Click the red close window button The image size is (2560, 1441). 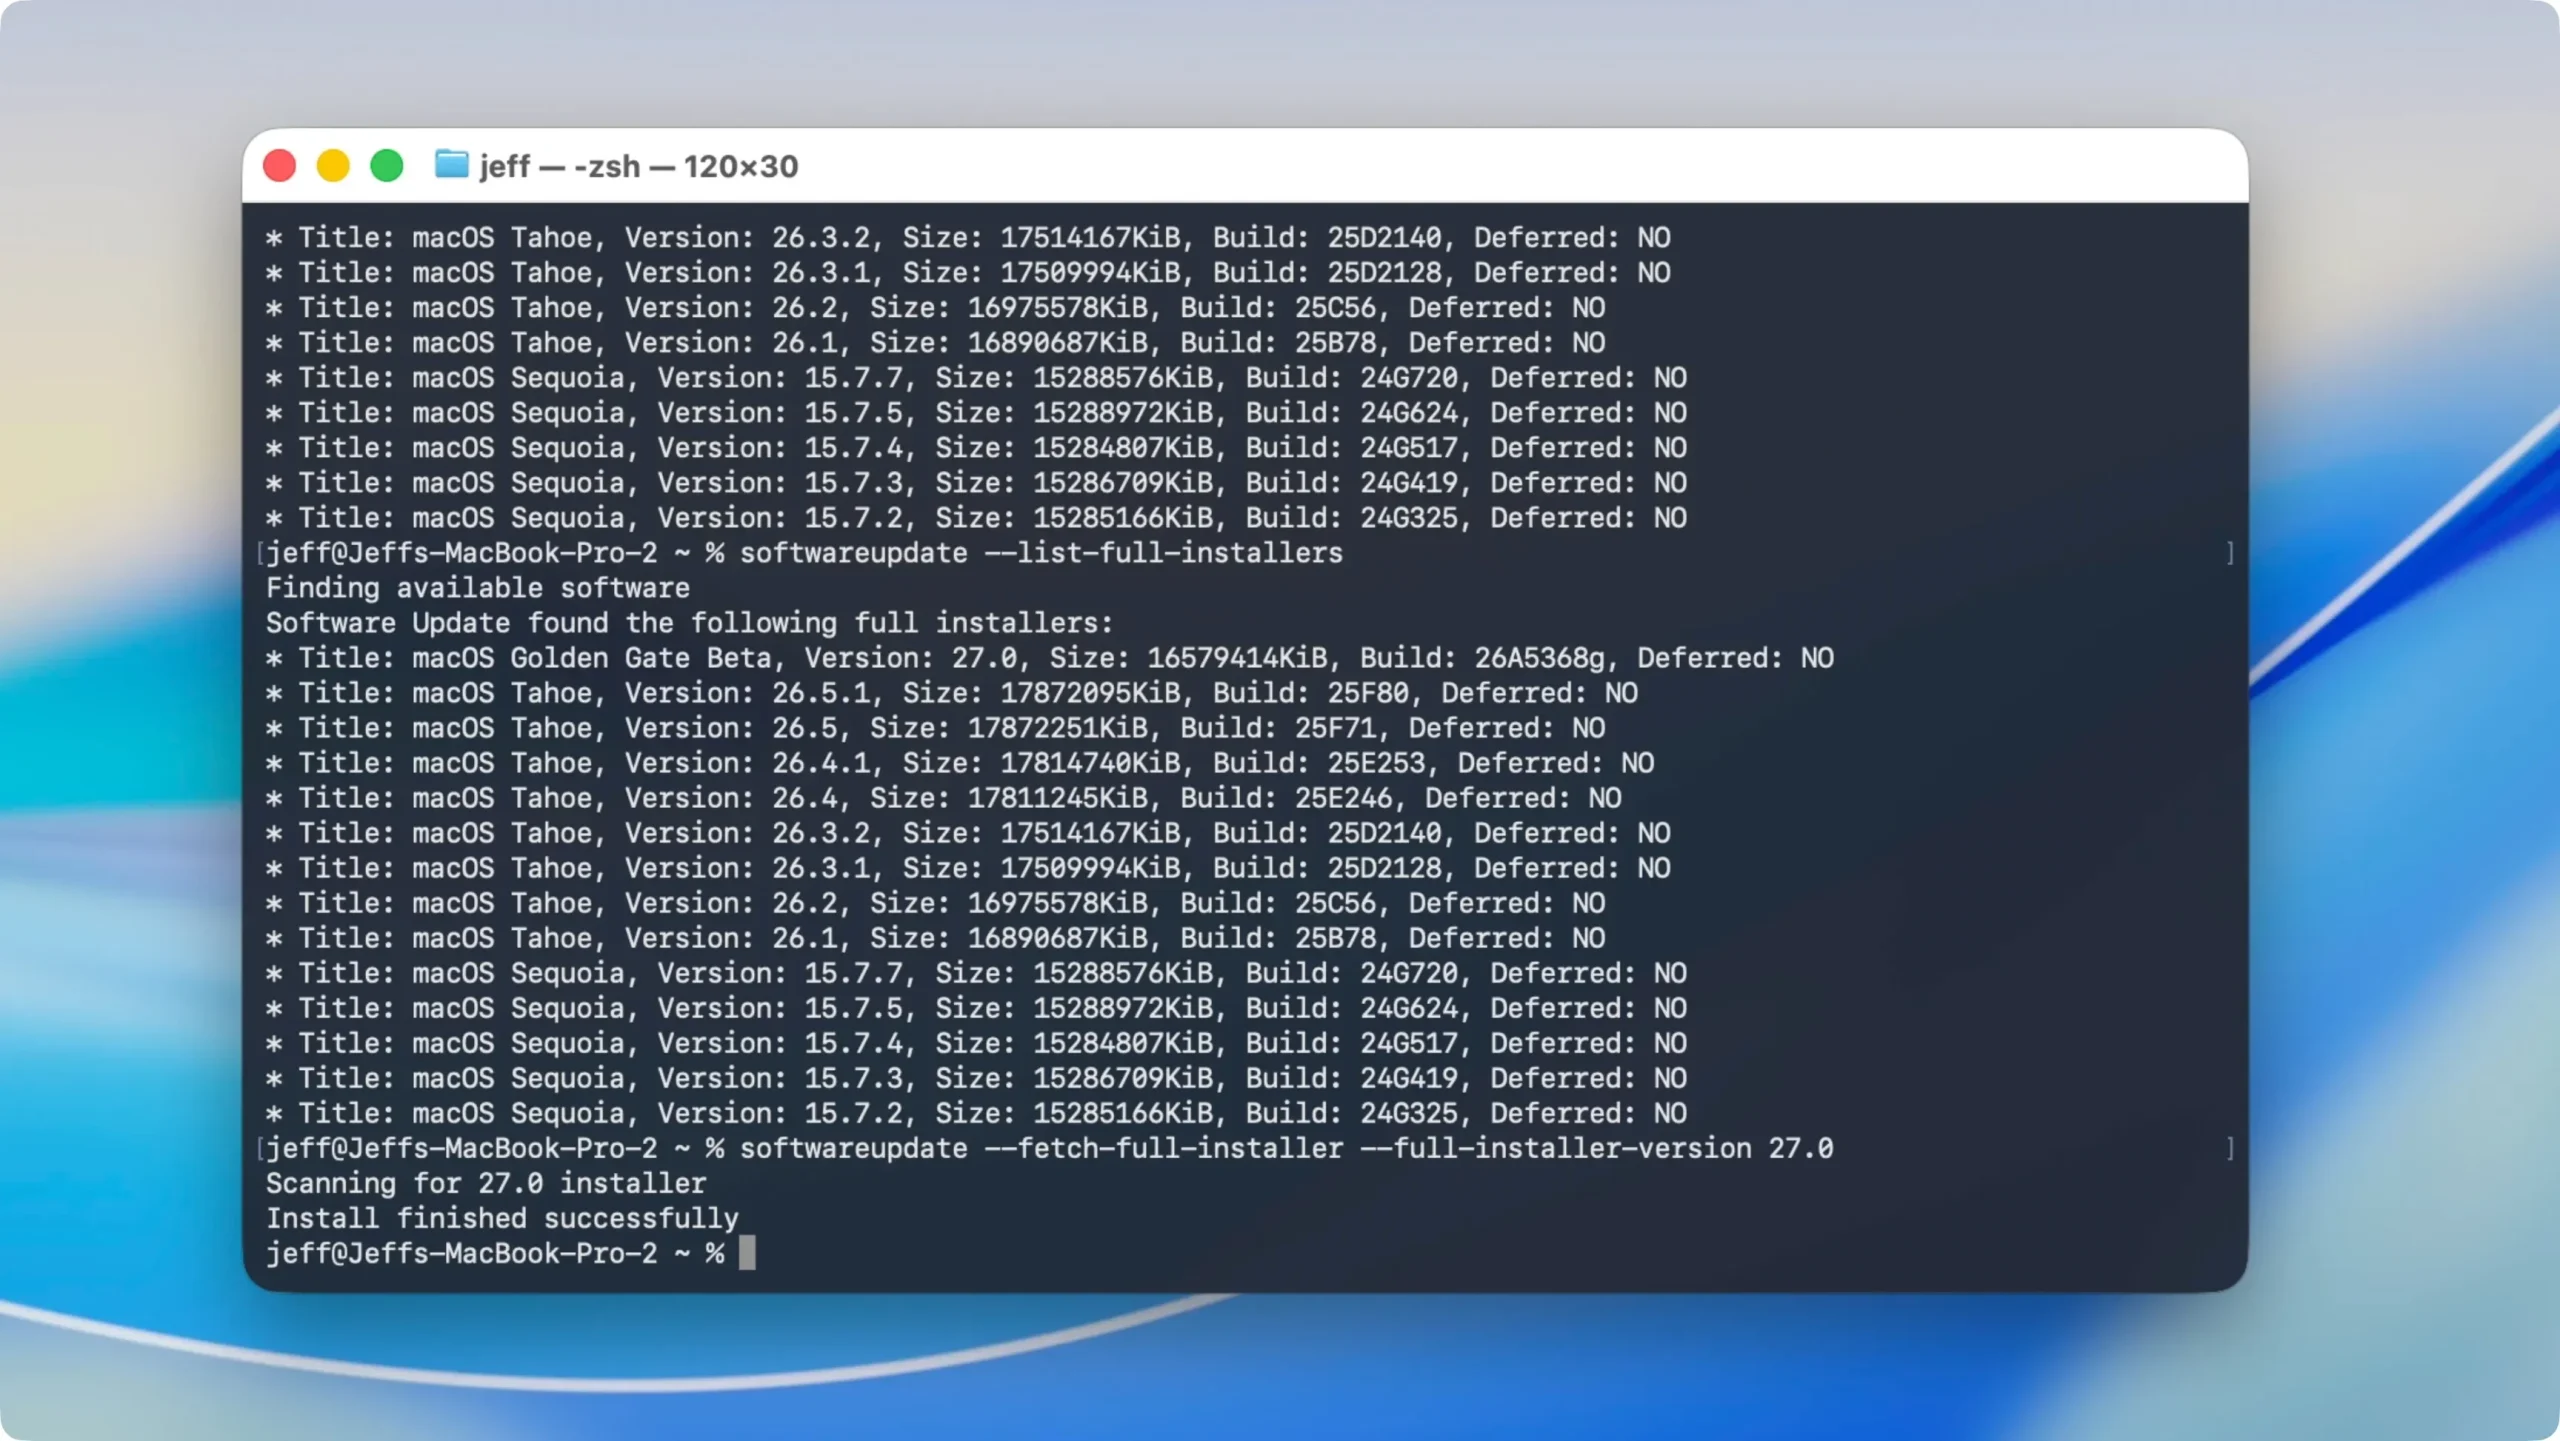(279, 165)
